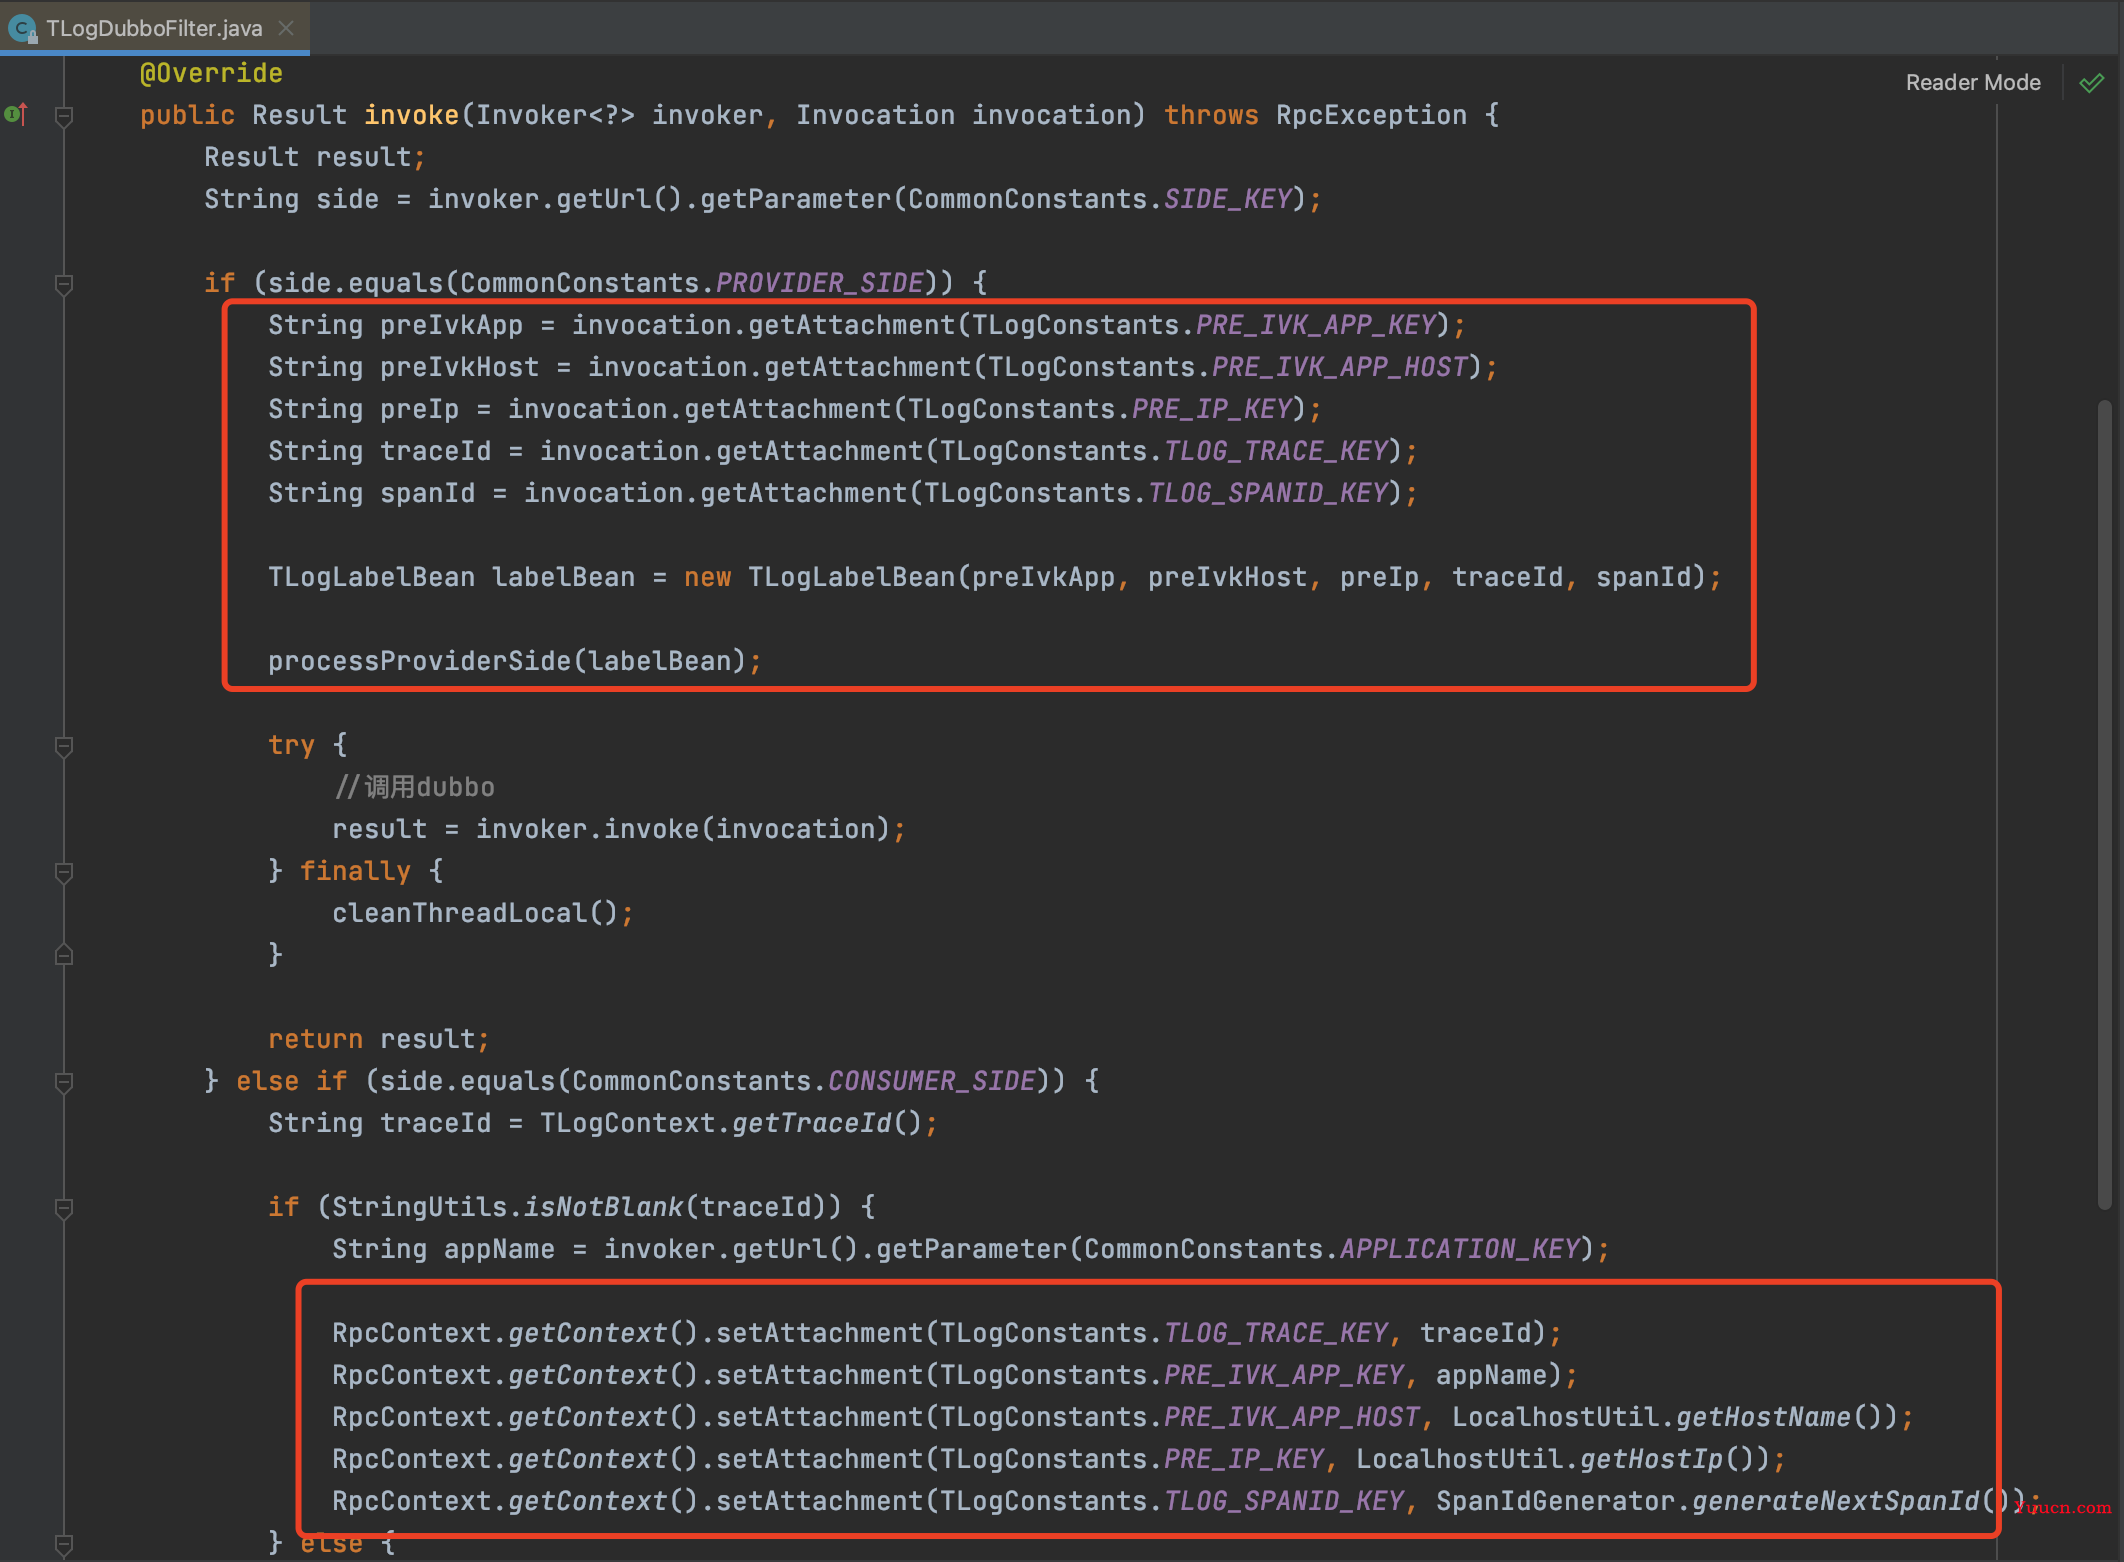Click the @Override annotation
This screenshot has height=1562, width=2124.
211,73
